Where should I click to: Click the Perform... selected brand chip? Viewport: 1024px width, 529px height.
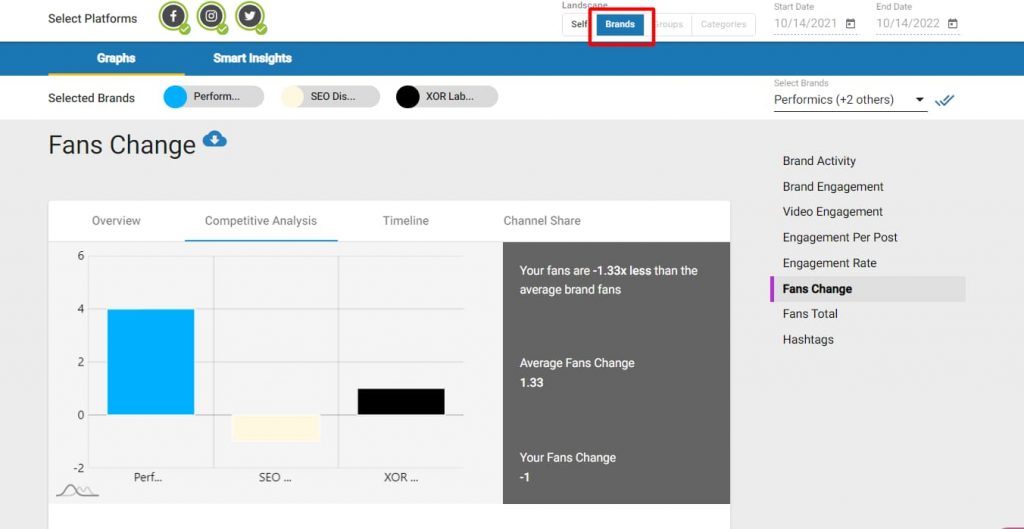tap(214, 97)
